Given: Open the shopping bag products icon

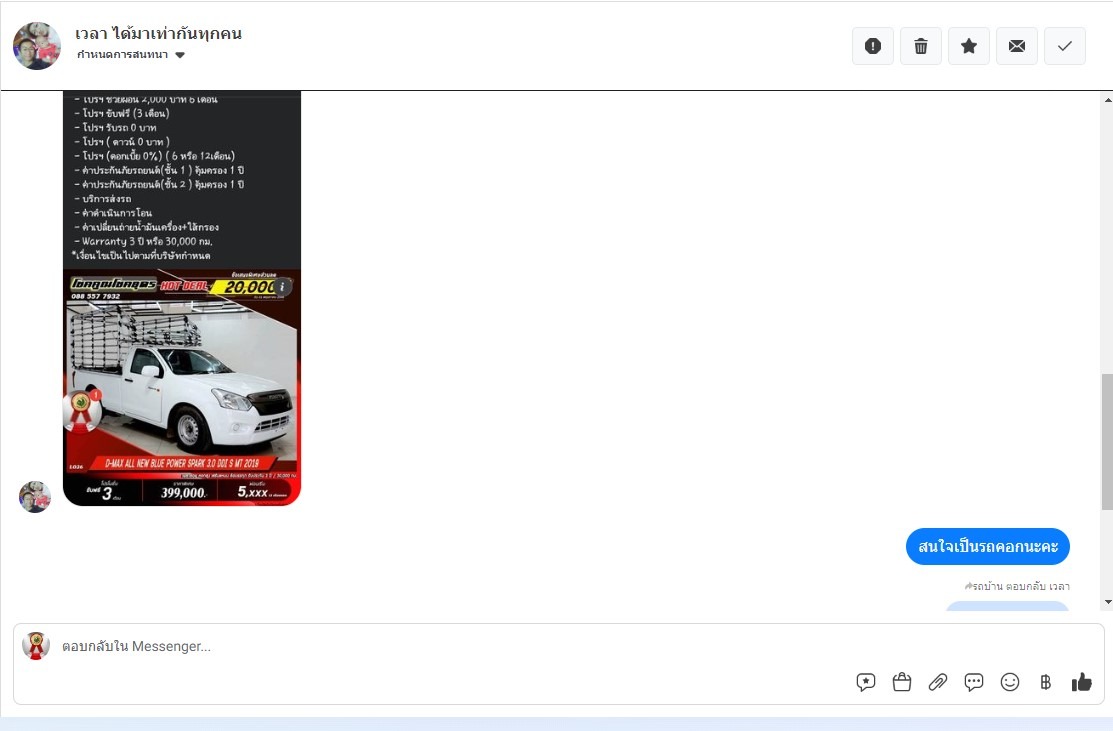Looking at the screenshot, I should pyautogui.click(x=901, y=682).
